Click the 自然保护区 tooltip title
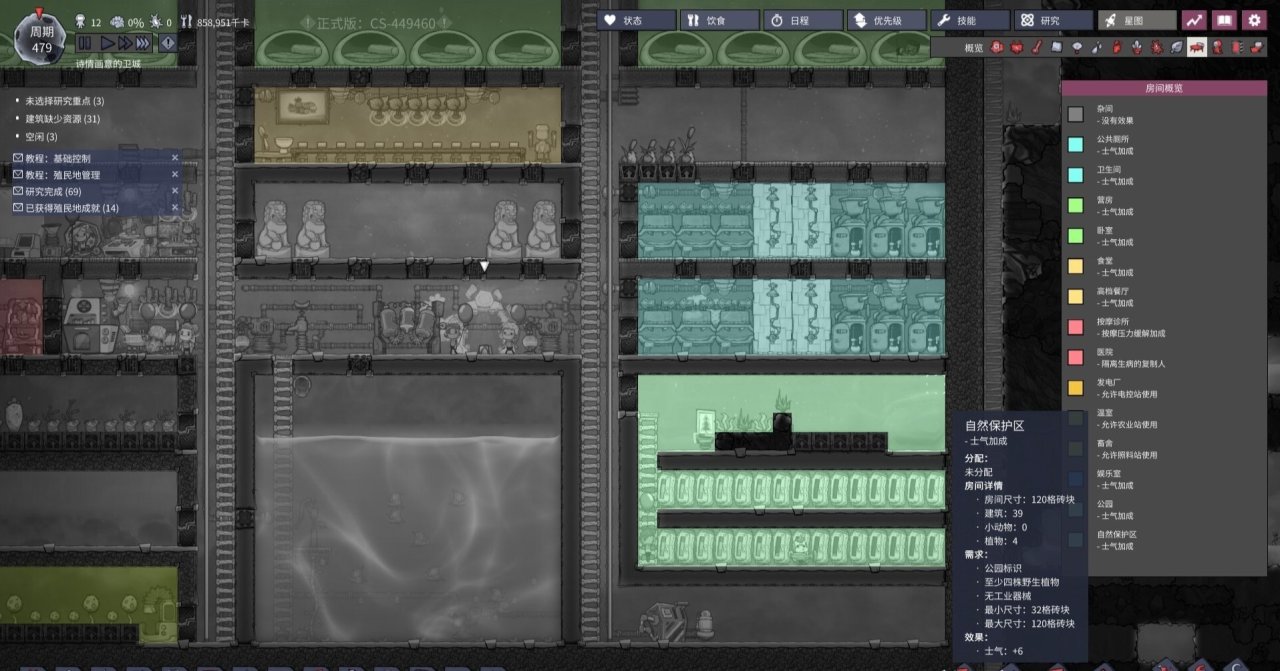This screenshot has width=1280, height=671. (x=995, y=425)
